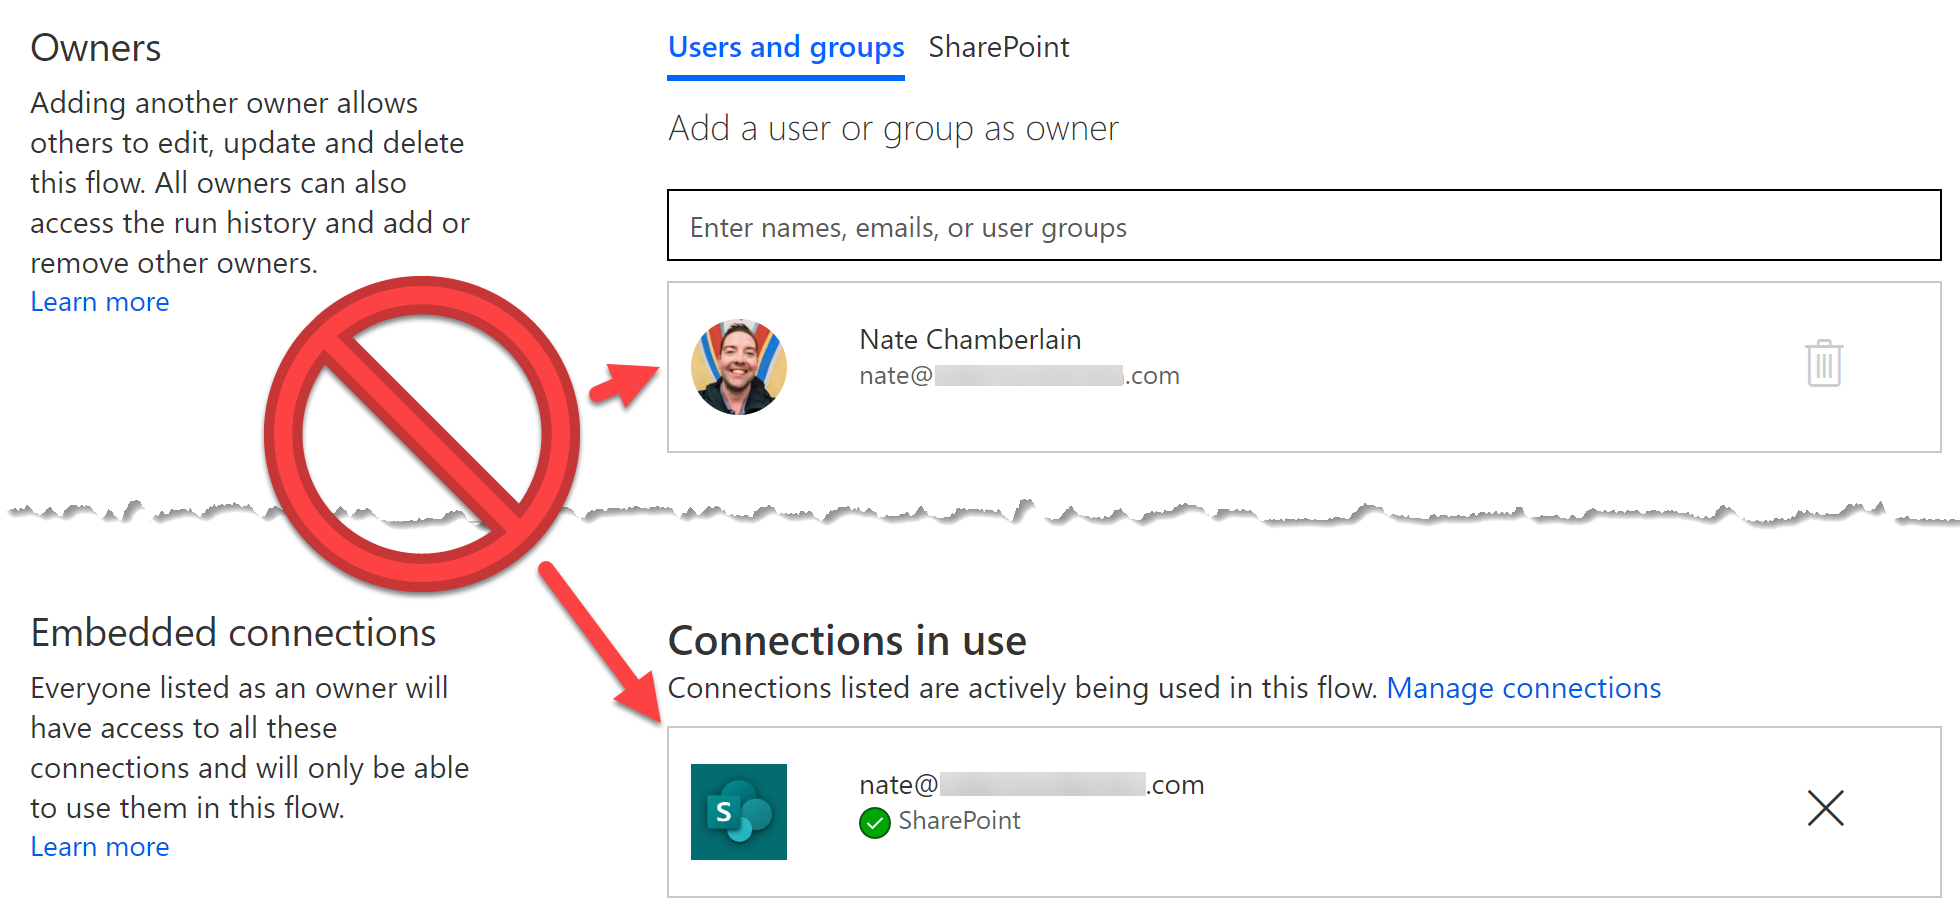Screen dimensions: 1960x919
Task: Delete owner Nate Chamberlain using trash icon
Action: tap(1823, 363)
